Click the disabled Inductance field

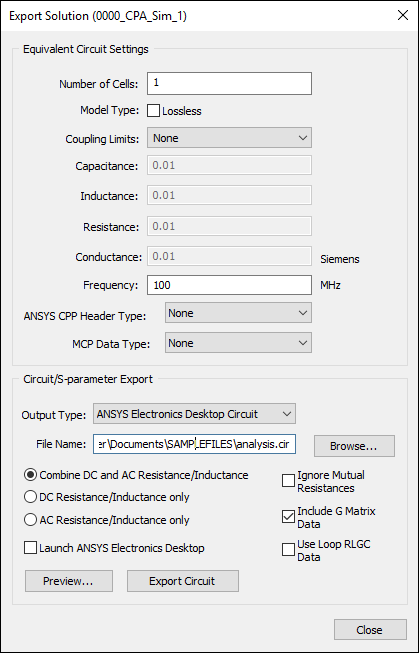pos(229,195)
